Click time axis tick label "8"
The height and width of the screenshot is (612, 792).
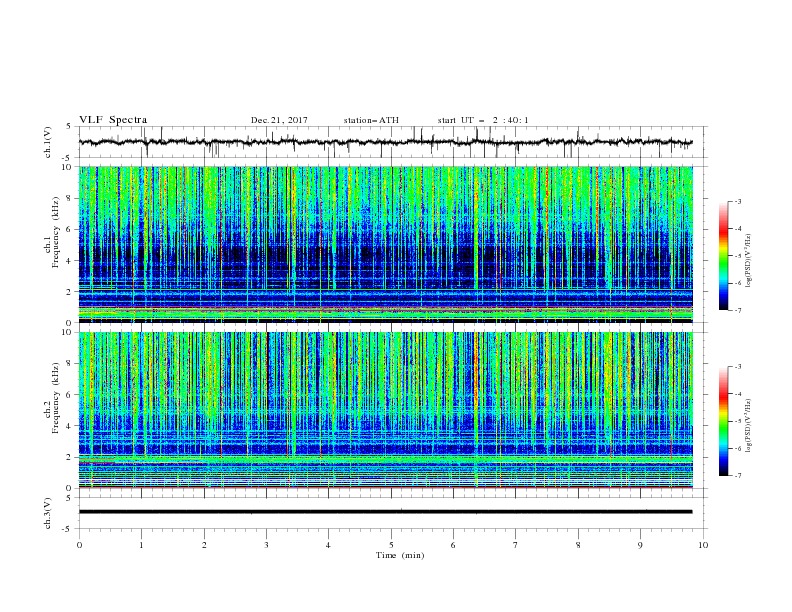(x=578, y=545)
